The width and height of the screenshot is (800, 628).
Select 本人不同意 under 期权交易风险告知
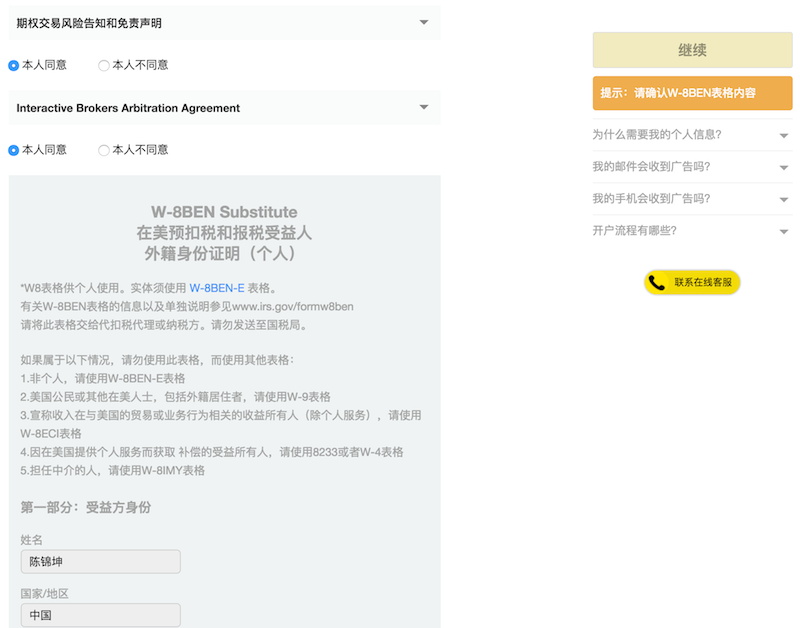[104, 65]
